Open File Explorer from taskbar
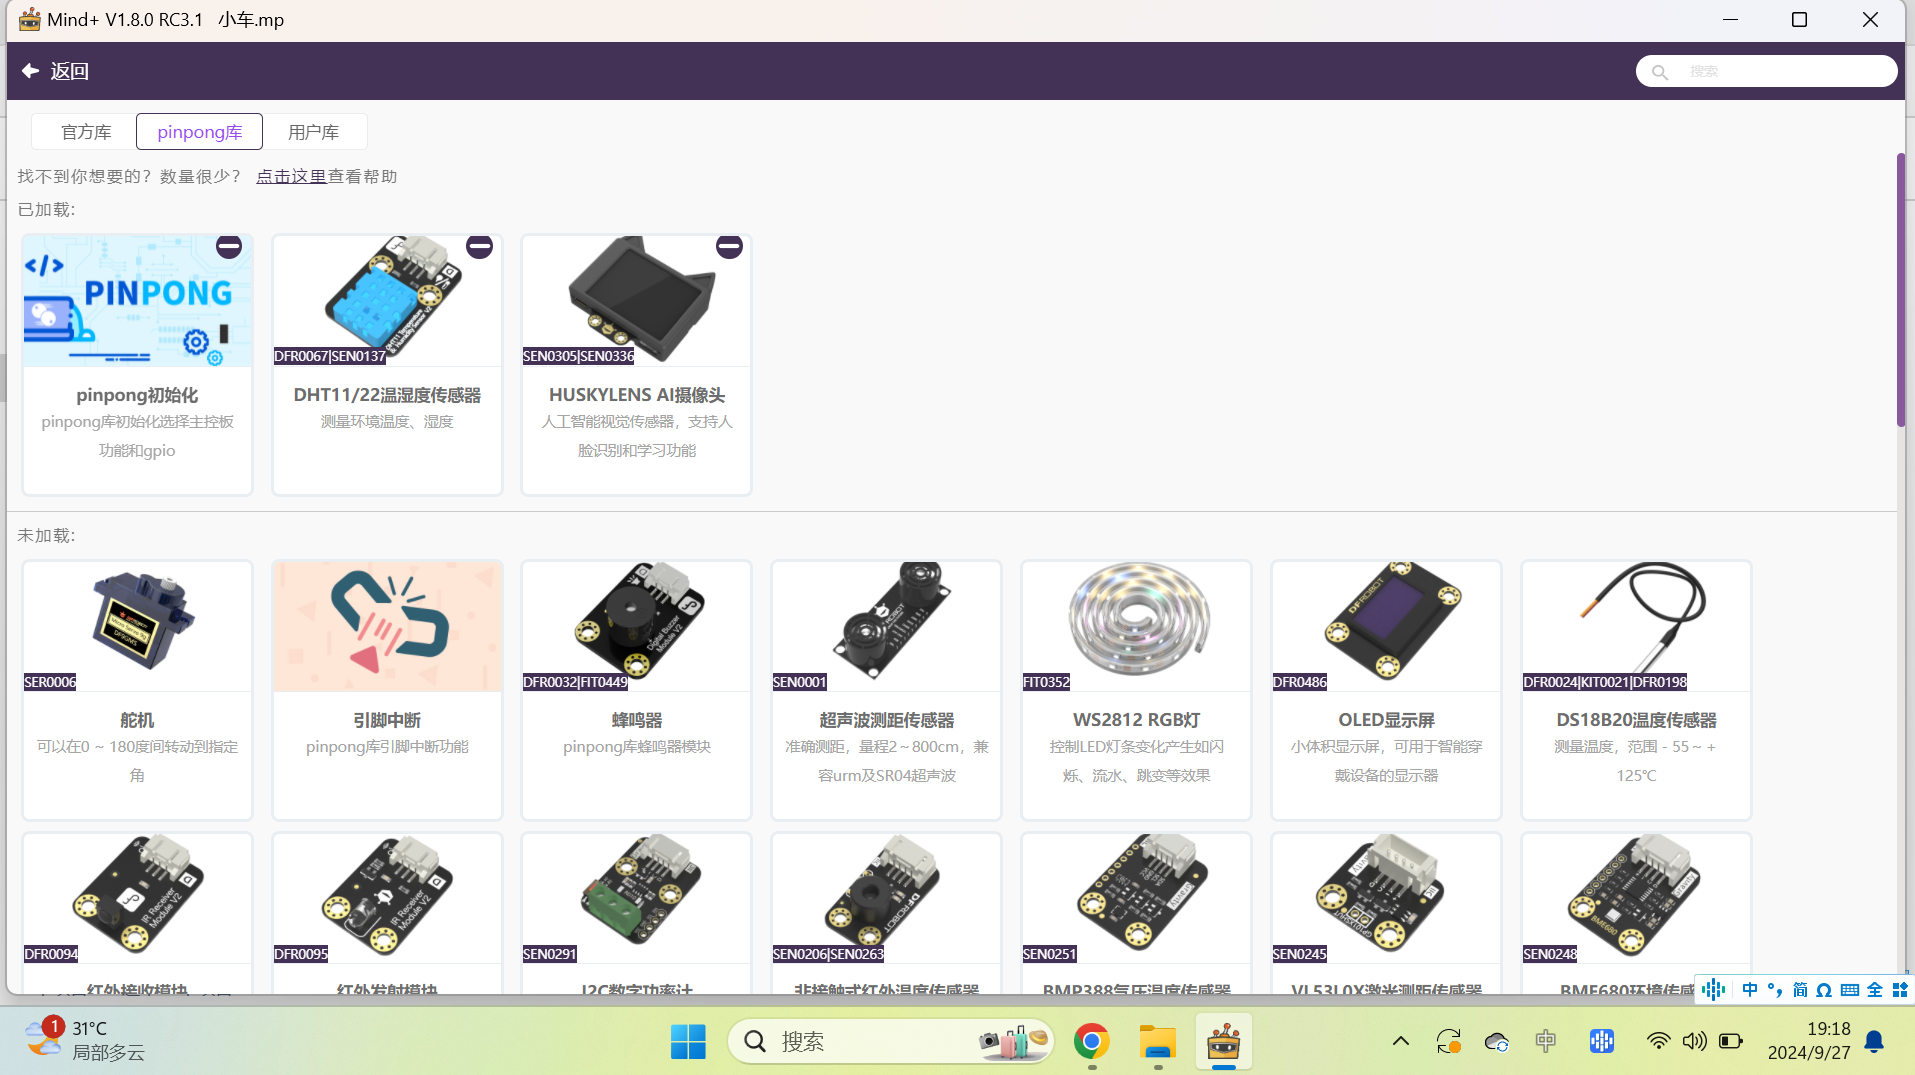 [1158, 1042]
